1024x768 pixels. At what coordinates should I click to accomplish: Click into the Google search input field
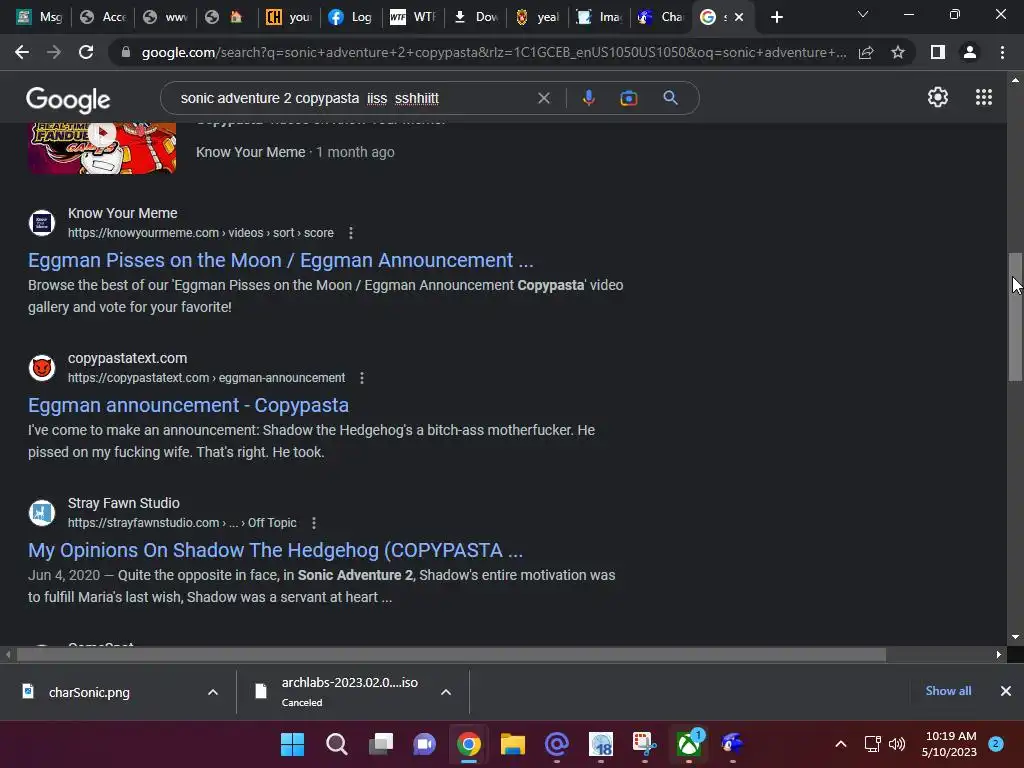point(353,98)
